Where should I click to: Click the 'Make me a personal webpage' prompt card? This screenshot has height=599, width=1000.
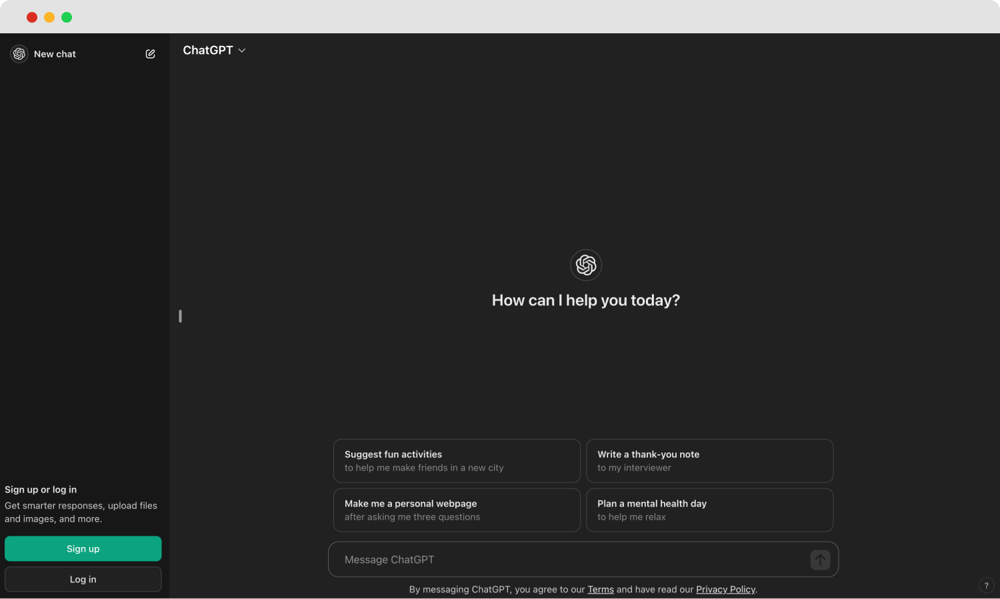(456, 510)
